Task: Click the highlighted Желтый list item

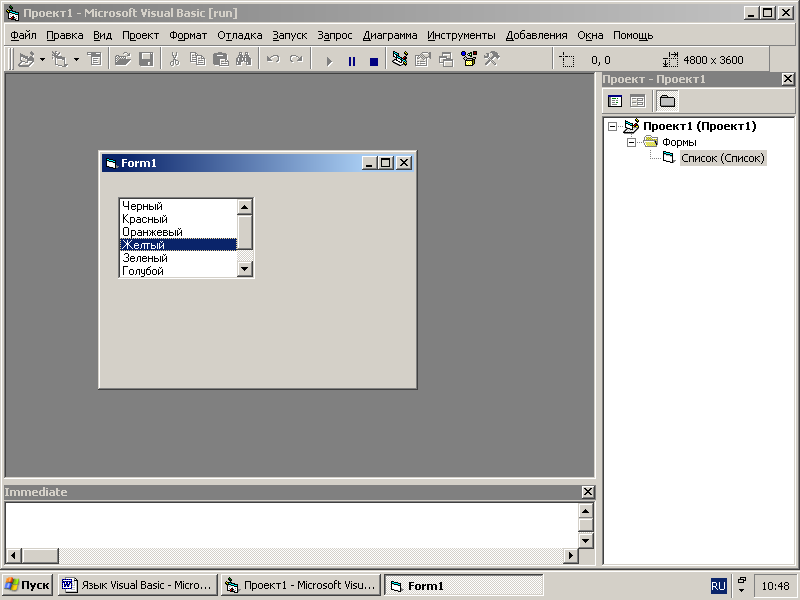Action: [x=178, y=245]
